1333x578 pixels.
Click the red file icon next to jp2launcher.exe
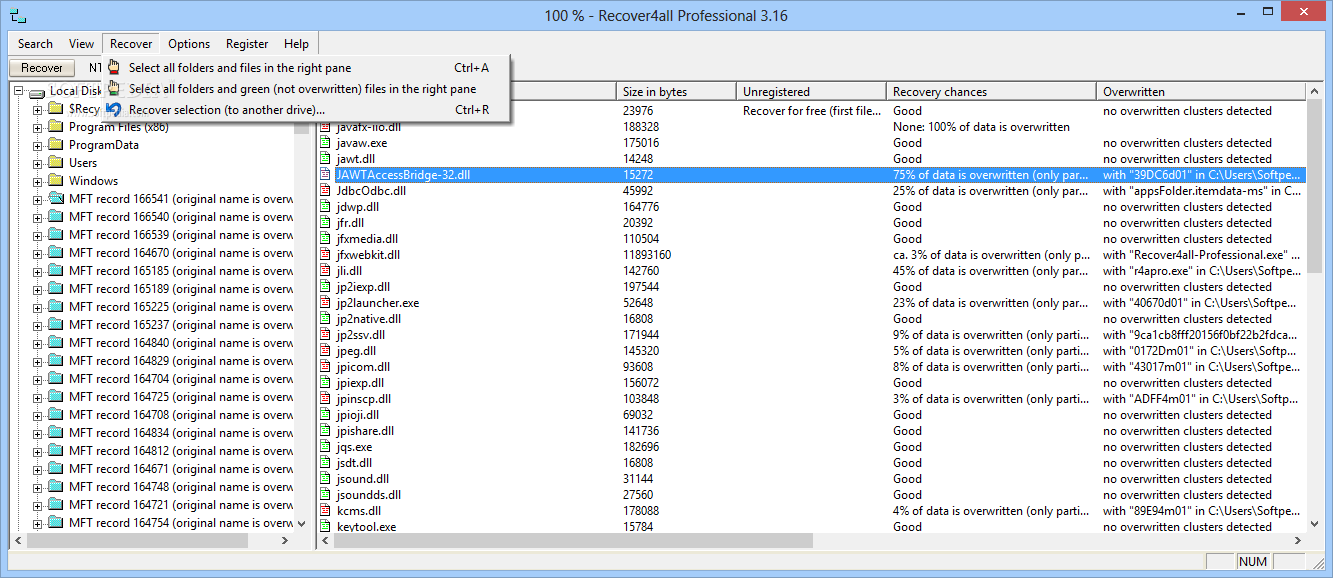pos(325,303)
